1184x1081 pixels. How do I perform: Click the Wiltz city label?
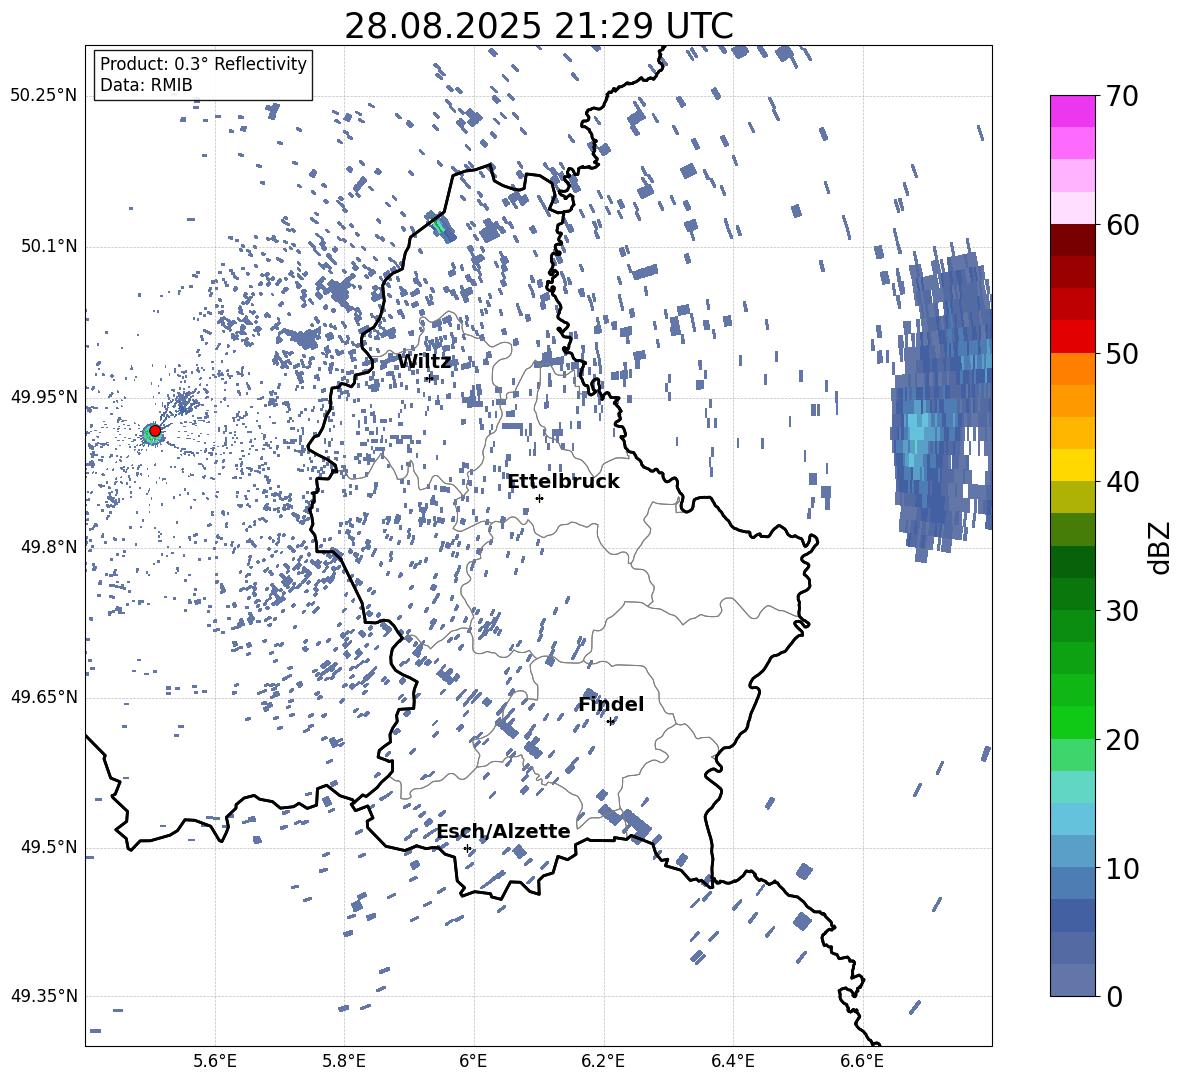(424, 362)
